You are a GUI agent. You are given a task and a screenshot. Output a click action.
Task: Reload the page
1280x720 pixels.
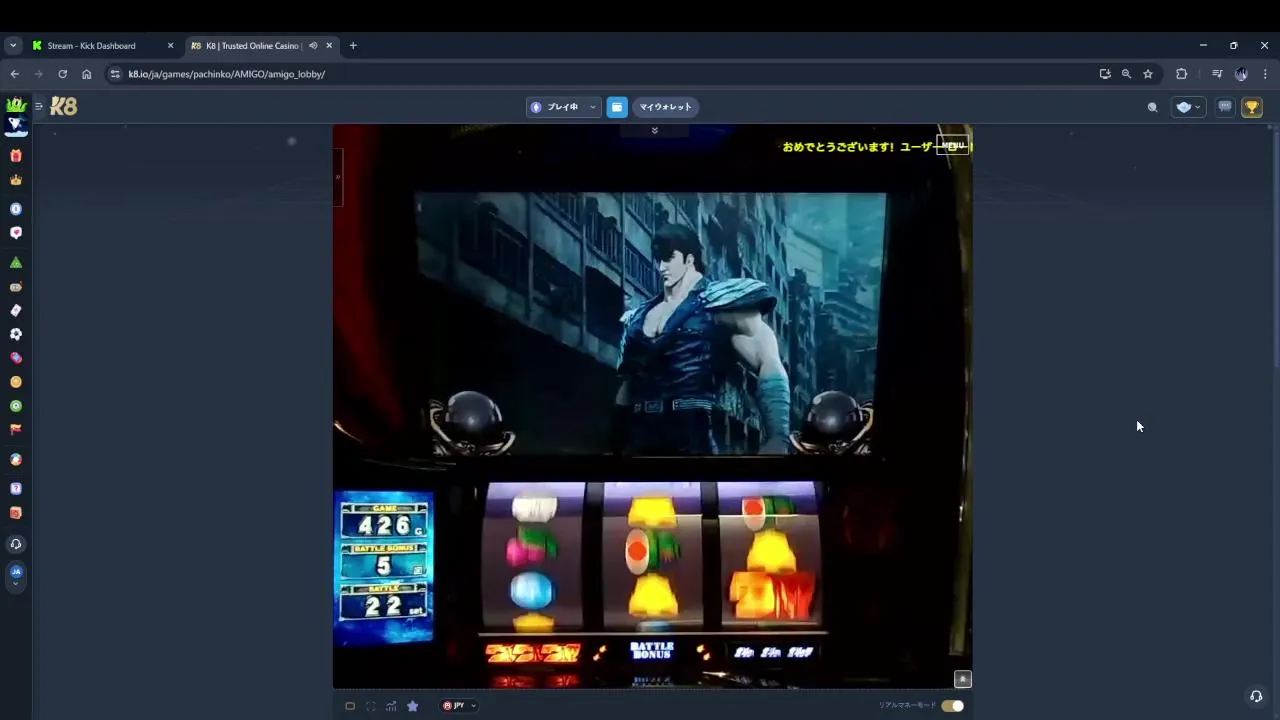[62, 74]
